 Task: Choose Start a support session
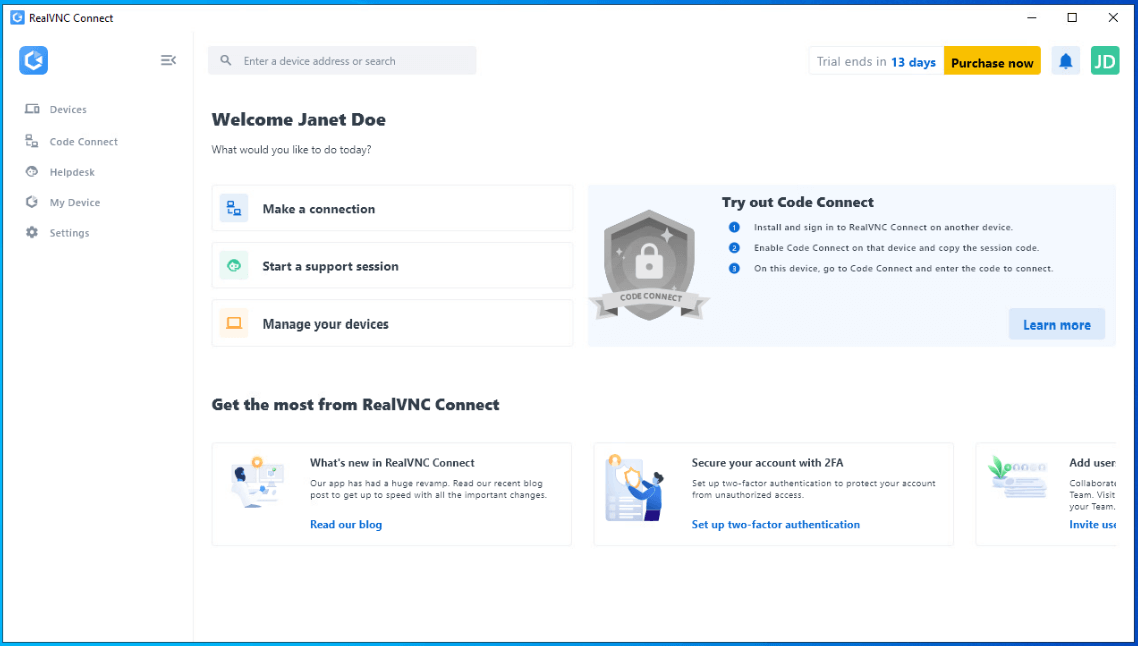tap(392, 266)
